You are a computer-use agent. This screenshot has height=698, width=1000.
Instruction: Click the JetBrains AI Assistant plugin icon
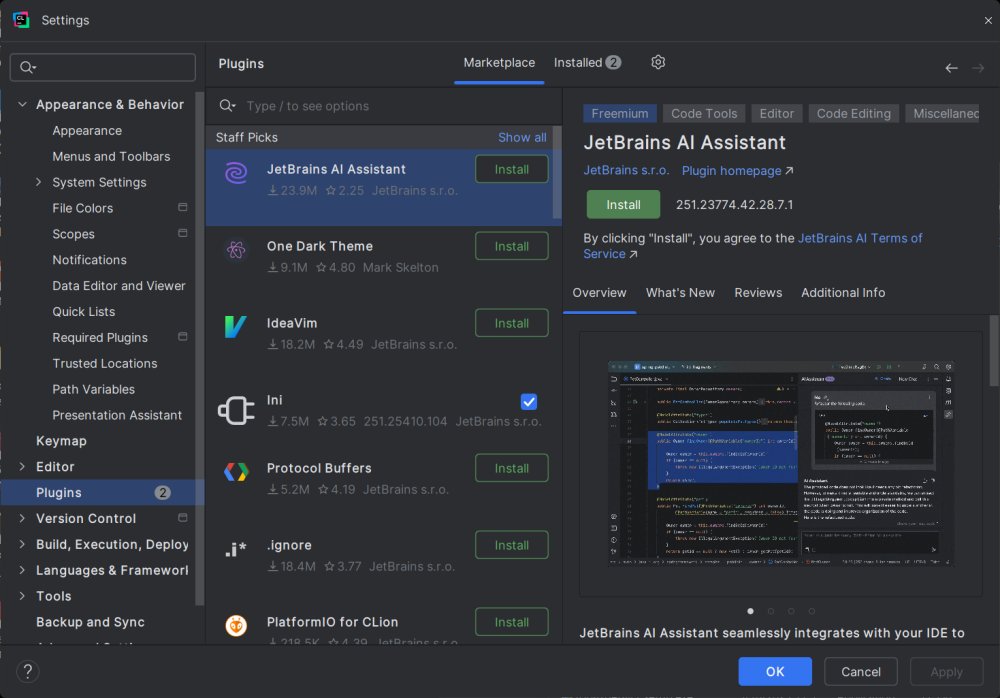point(236,173)
